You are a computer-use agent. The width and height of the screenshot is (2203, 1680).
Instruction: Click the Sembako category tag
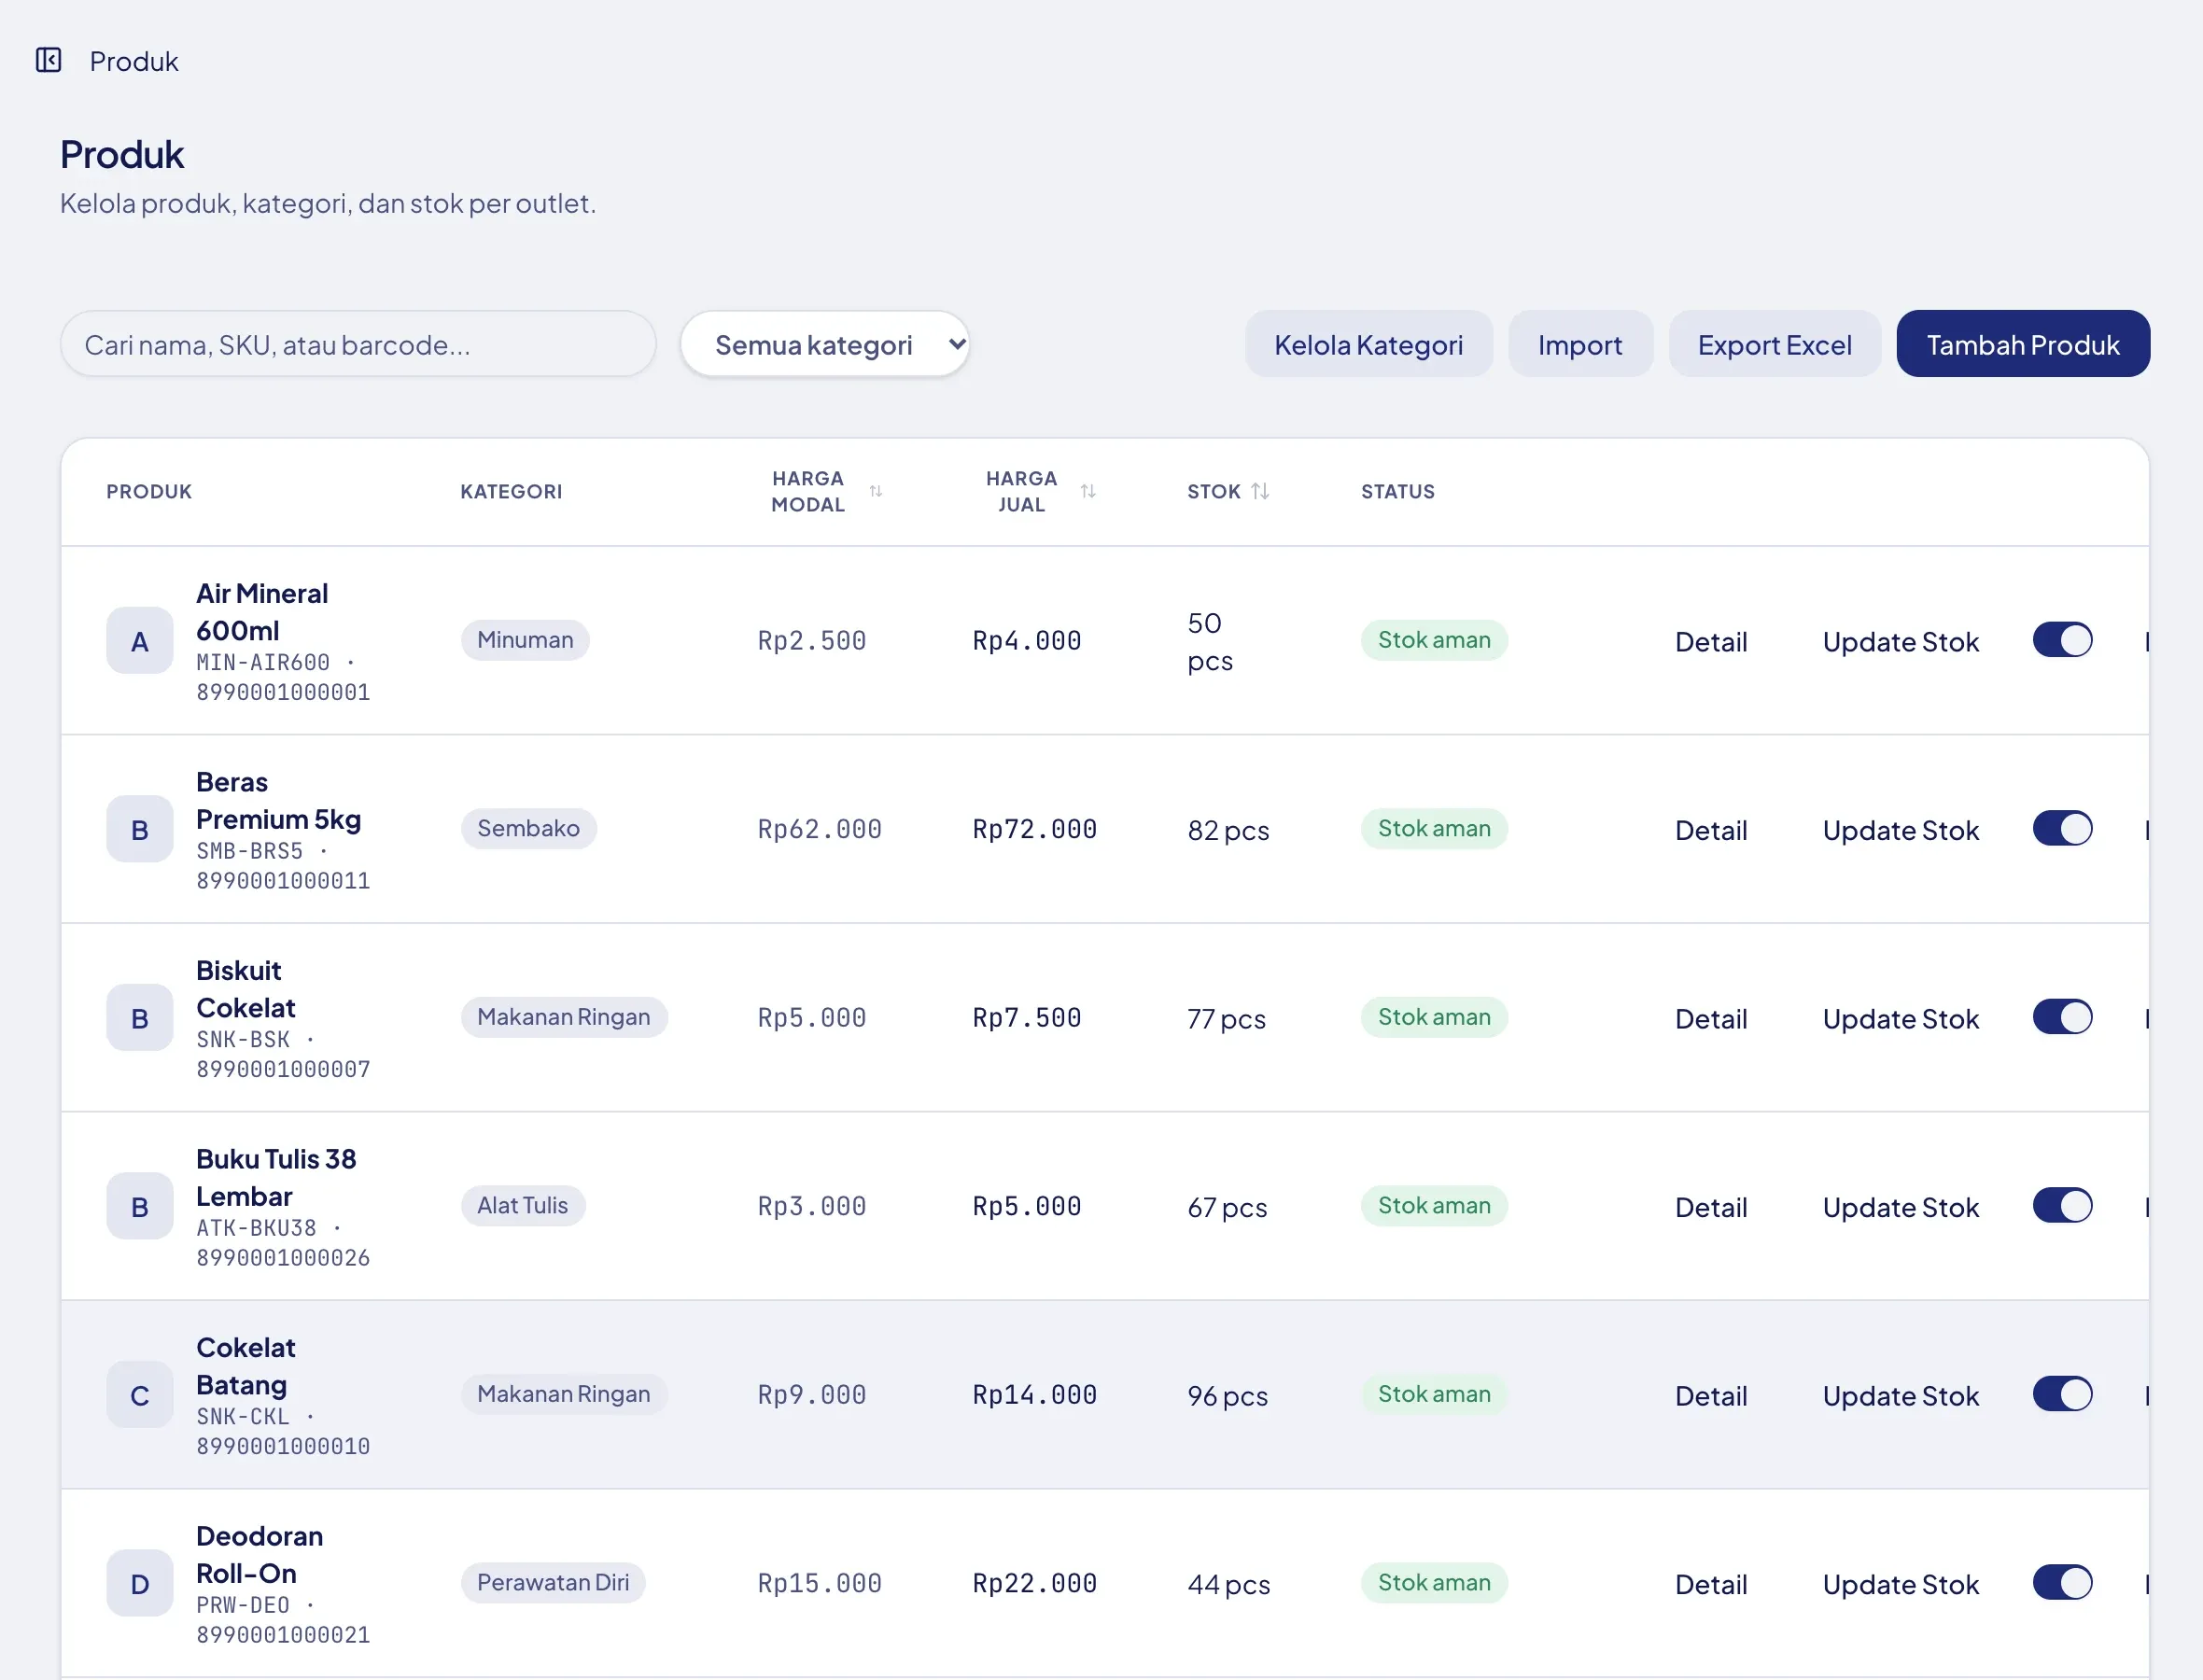[528, 828]
